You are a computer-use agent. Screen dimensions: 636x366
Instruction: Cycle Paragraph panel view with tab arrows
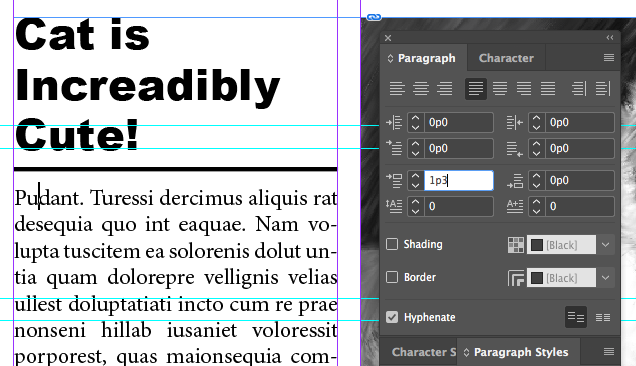tap(390, 58)
